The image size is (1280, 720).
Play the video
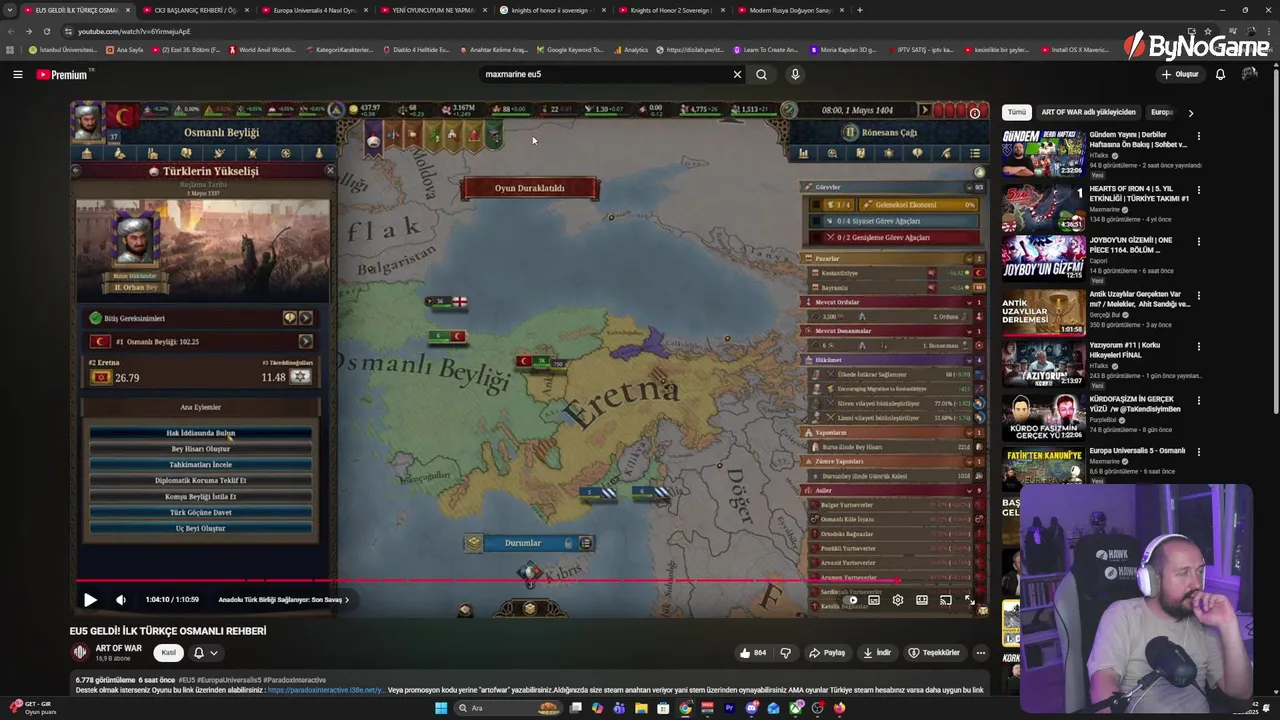(90, 600)
